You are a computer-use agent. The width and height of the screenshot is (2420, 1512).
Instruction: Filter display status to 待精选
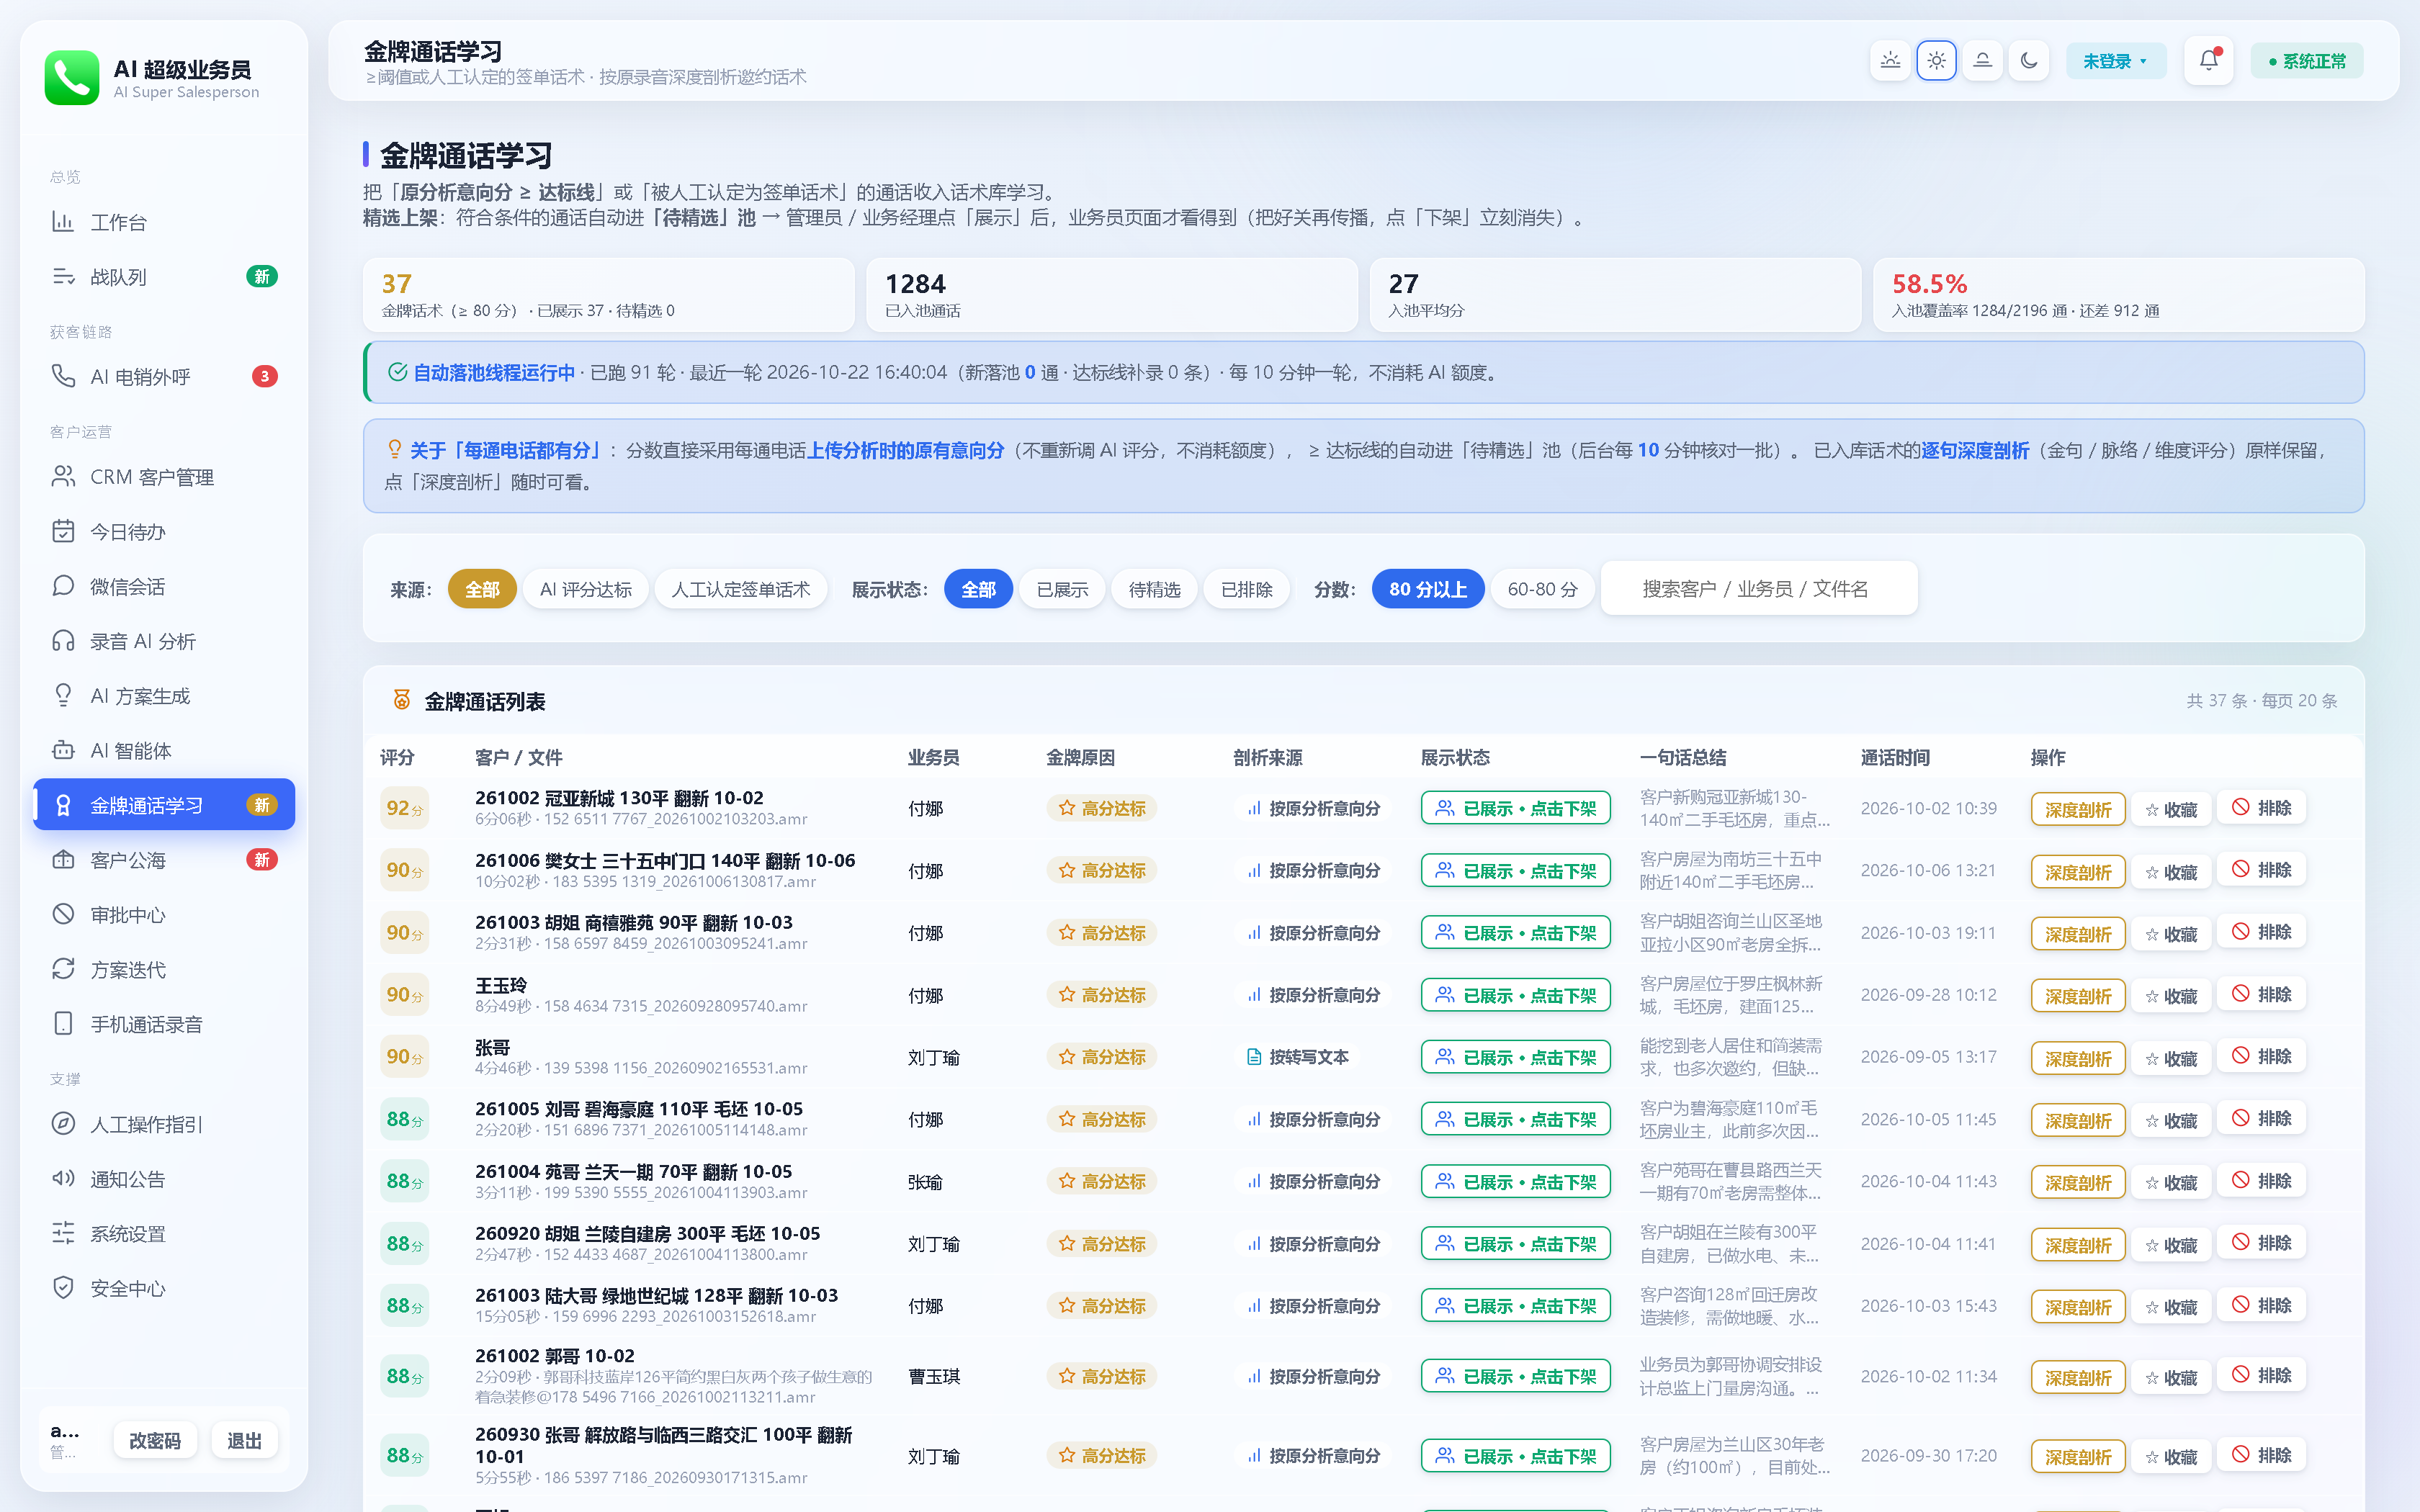coord(1154,589)
